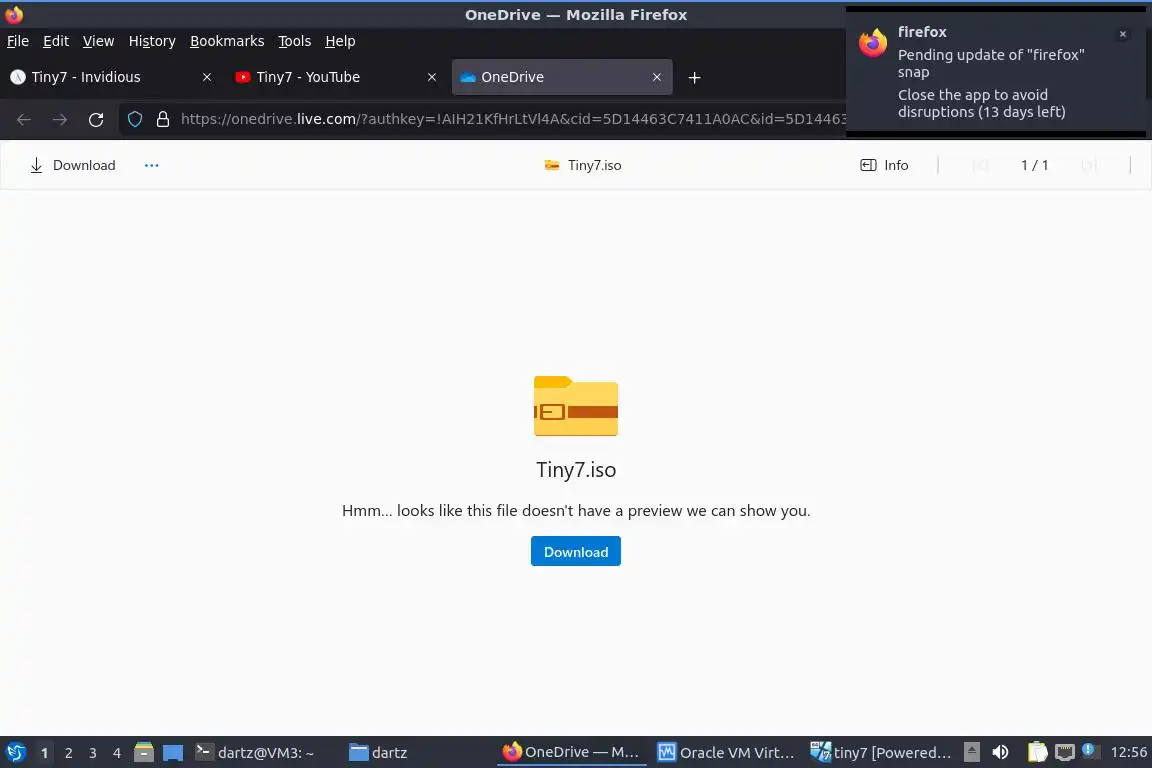
Task: Open the Tools menu
Action: tap(295, 41)
